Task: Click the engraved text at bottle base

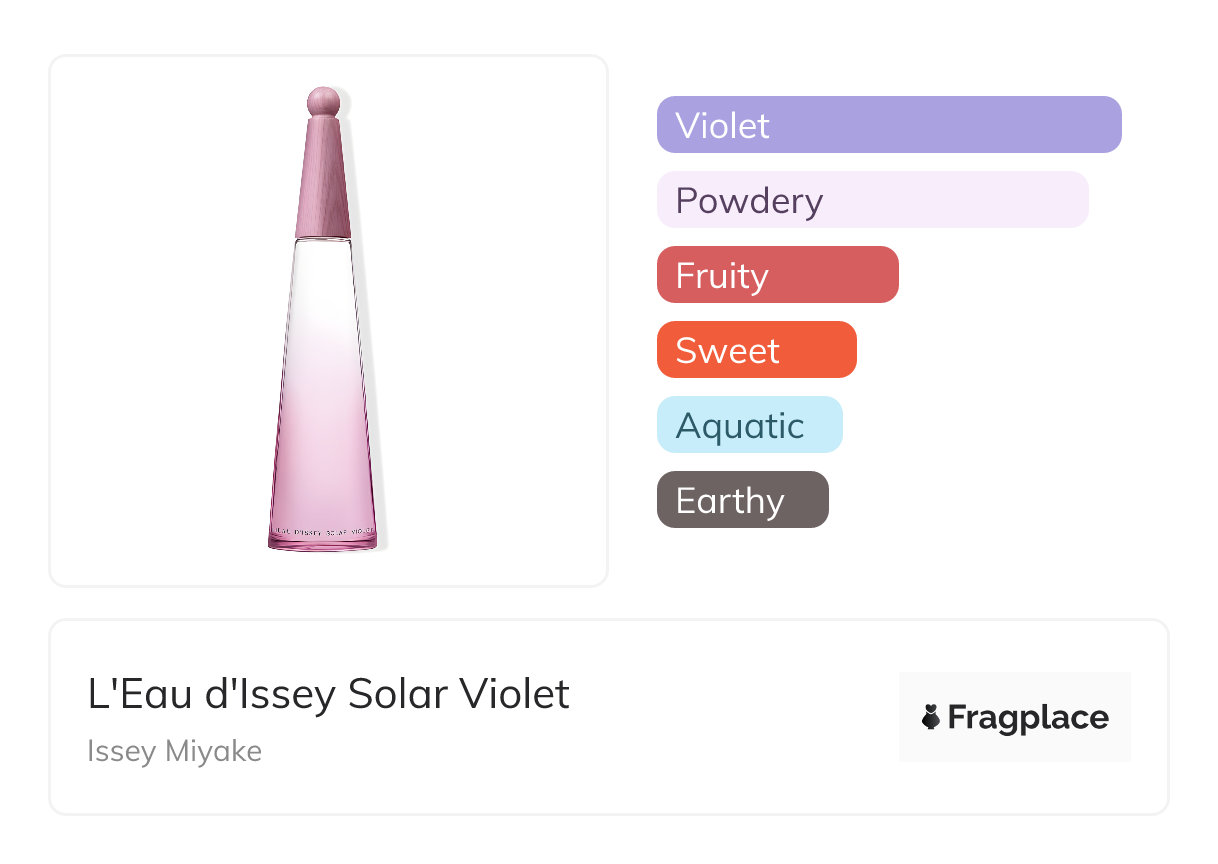Action: pos(323,531)
